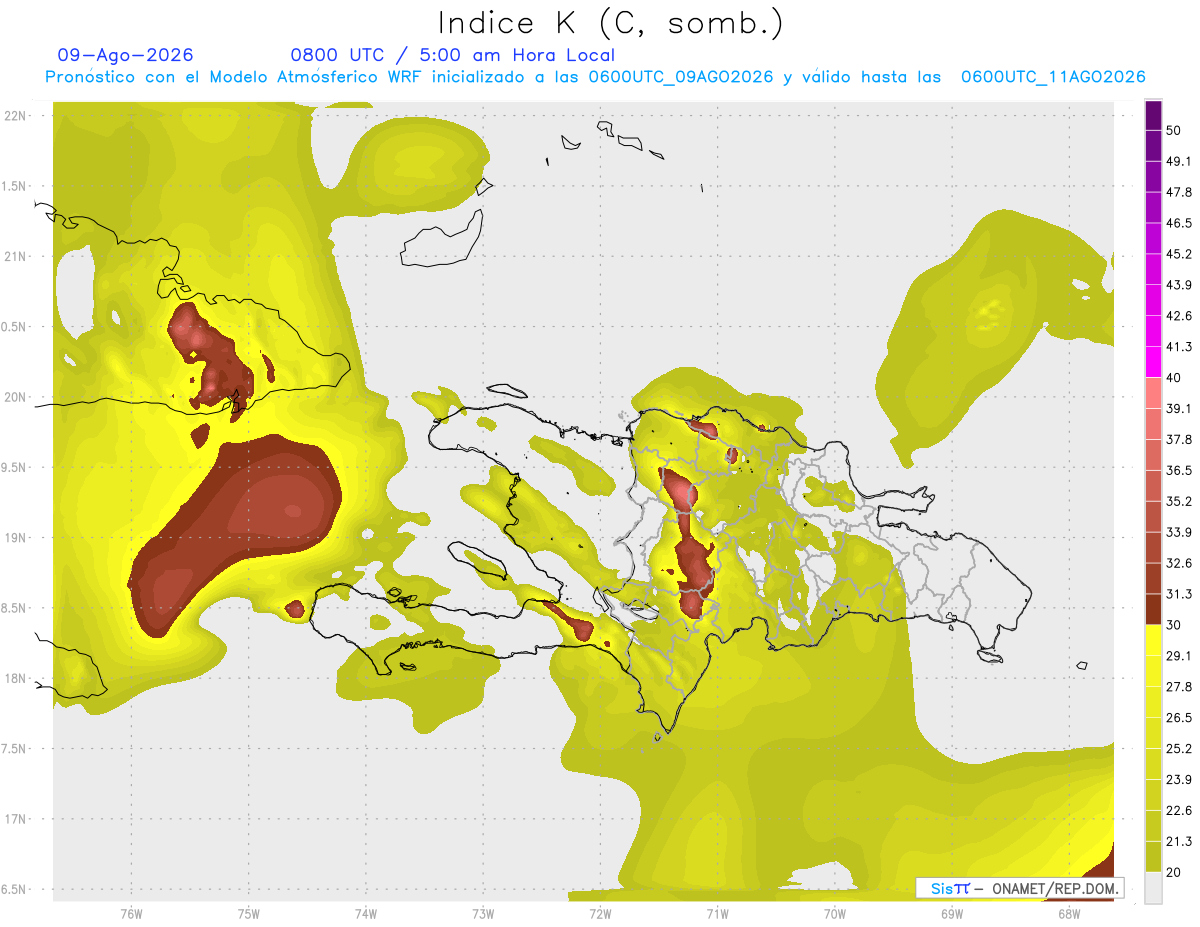The width and height of the screenshot is (1200, 927).
Task: Click the colorbar value "49.1"
Action: coord(1179,161)
